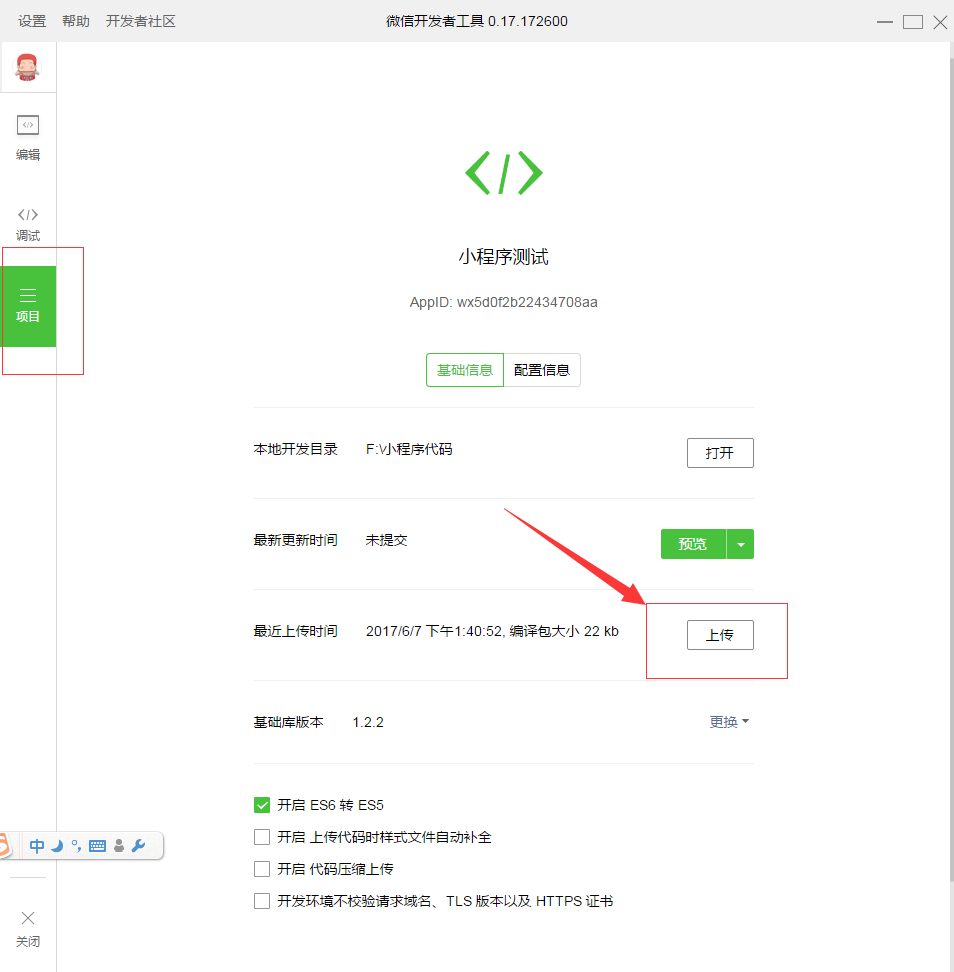Switch to the 配置信息 tab
The width and height of the screenshot is (954, 972).
[541, 370]
